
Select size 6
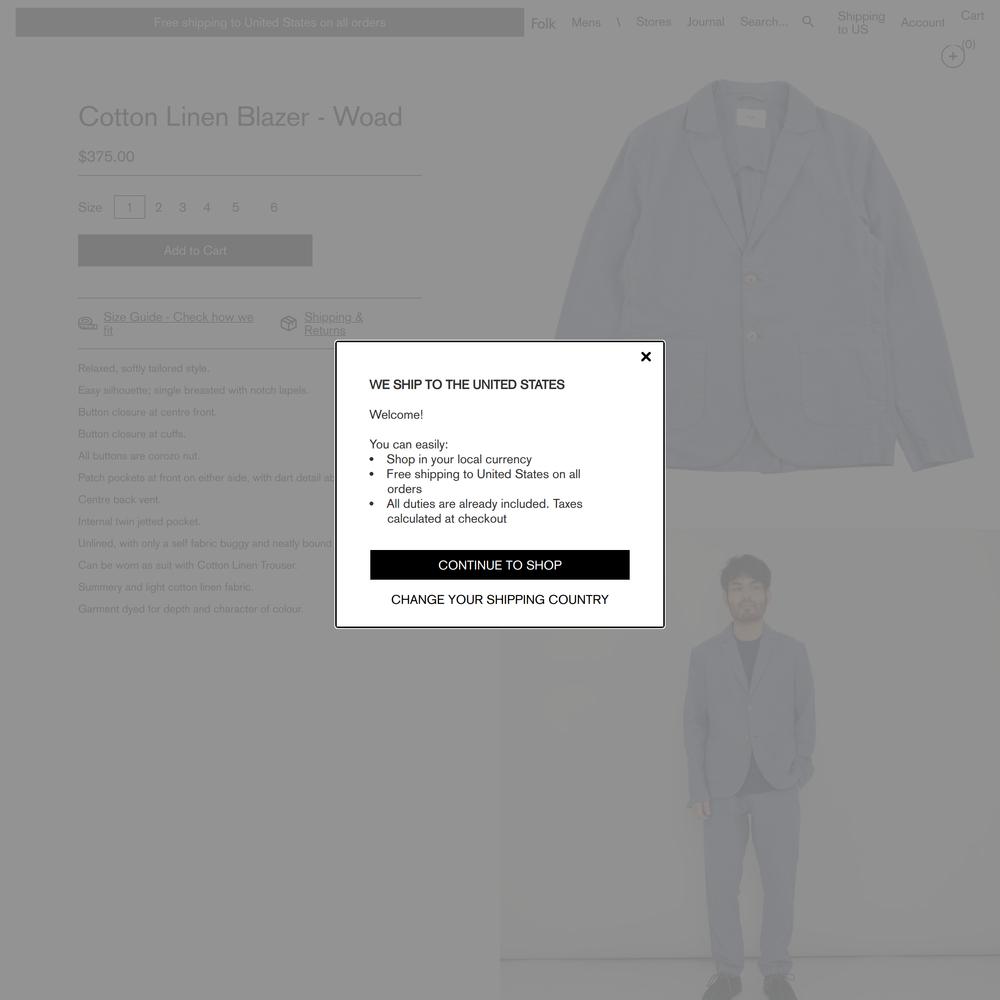(274, 207)
